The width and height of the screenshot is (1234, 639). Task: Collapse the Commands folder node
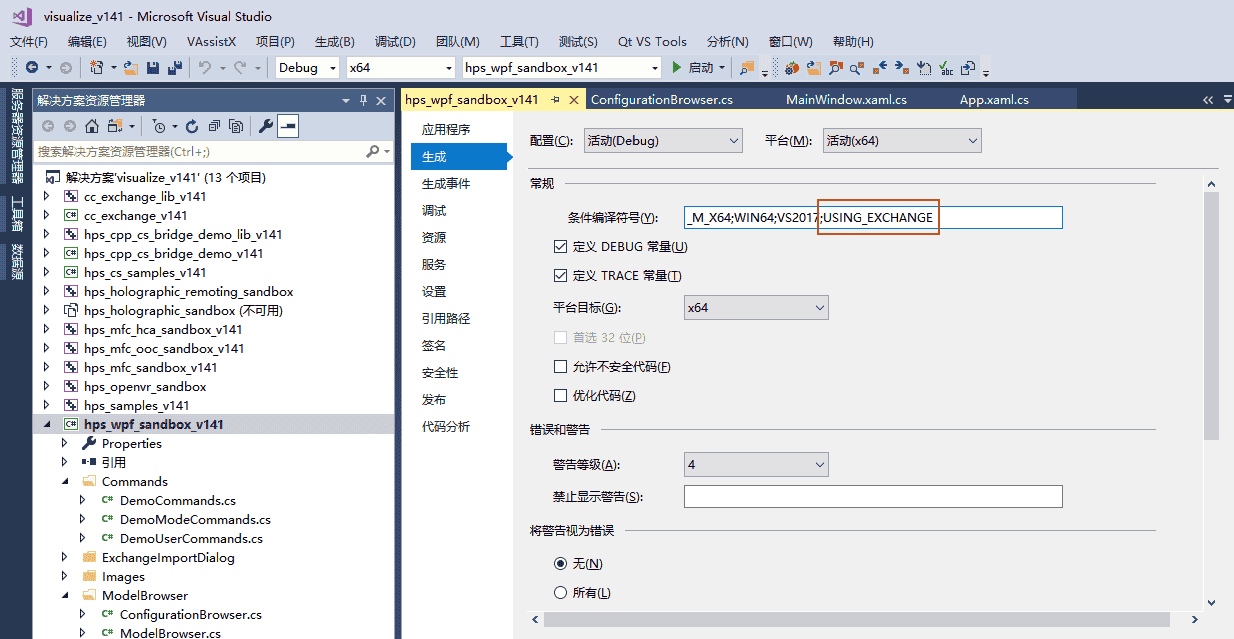[x=64, y=481]
